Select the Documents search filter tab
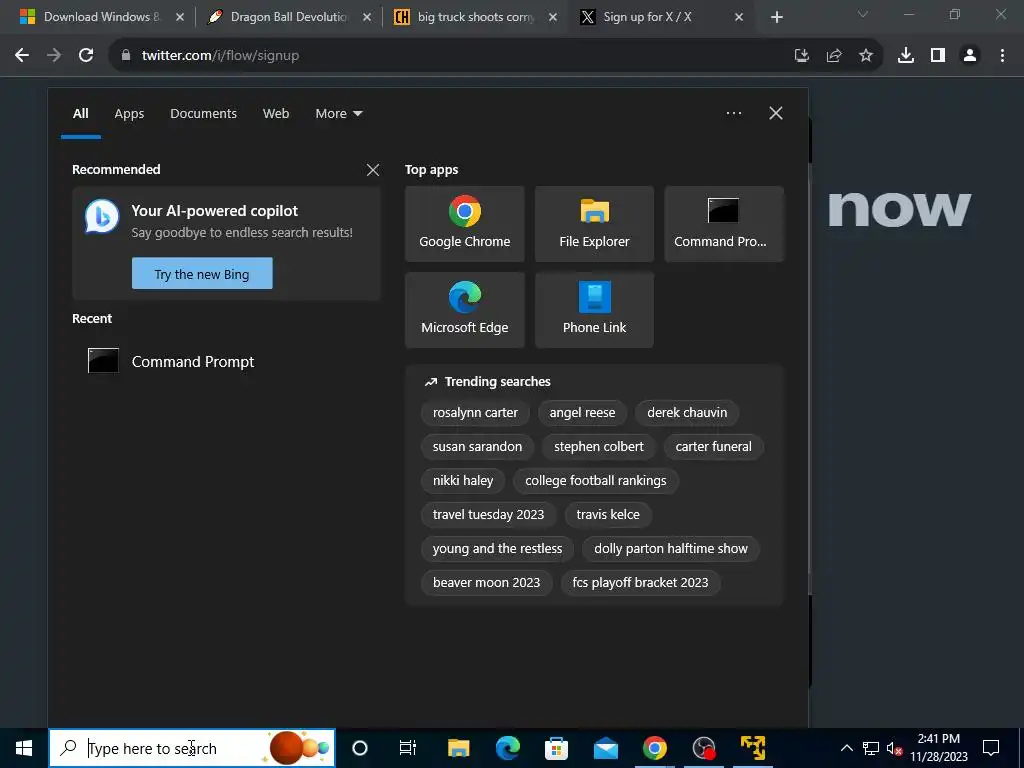Screen dimensions: 1024x768 [203, 114]
